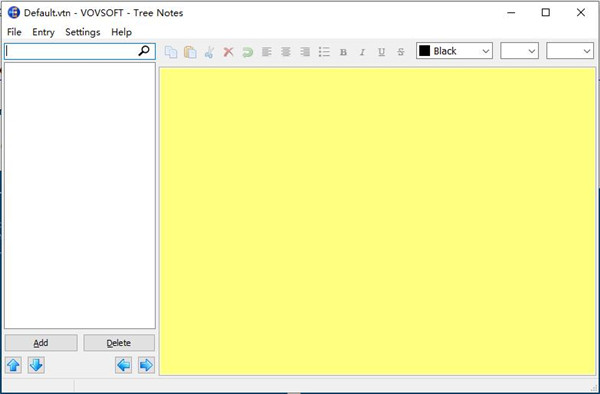Toggle strikethrough formatting
This screenshot has height=394, width=600.
(x=401, y=52)
